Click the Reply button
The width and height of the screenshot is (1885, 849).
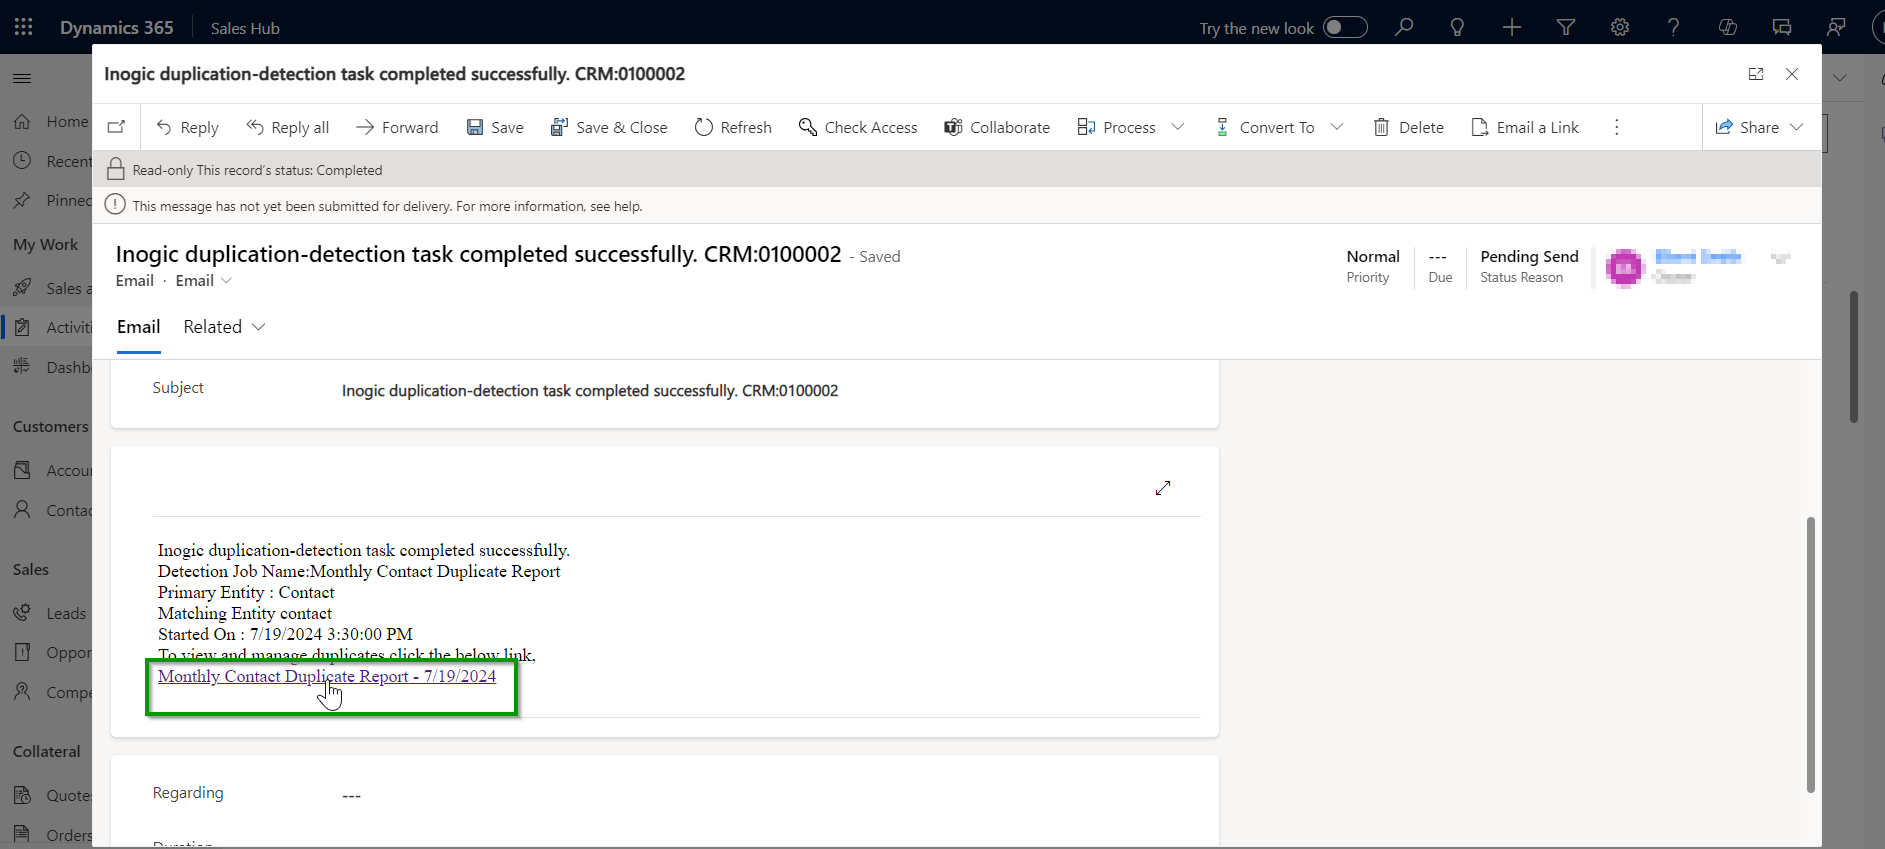pos(187,127)
